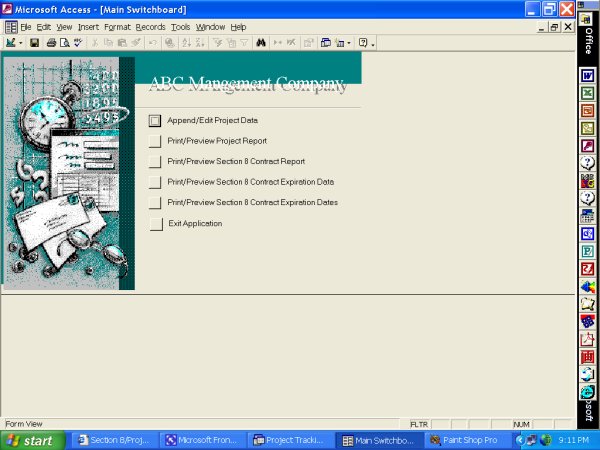Click the binoculars Find icon
This screenshot has width=600, height=450.
coord(260,44)
